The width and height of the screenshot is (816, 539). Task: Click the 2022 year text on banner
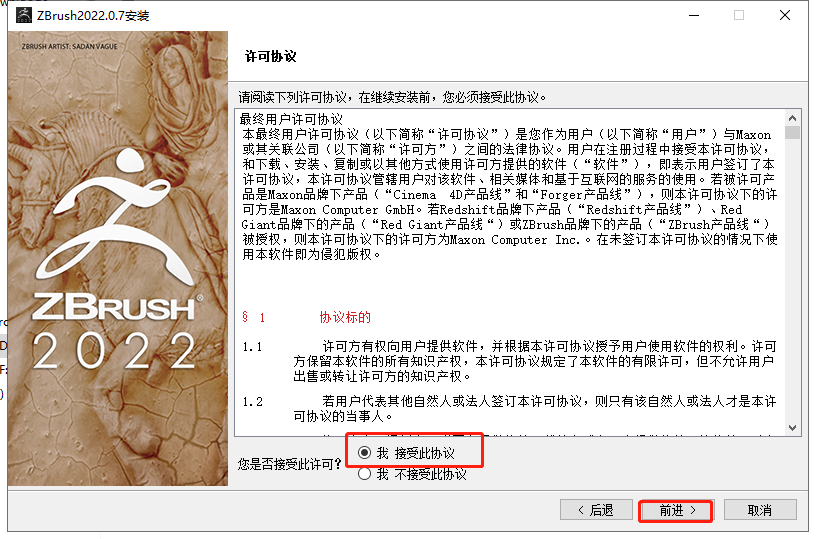[x=115, y=351]
